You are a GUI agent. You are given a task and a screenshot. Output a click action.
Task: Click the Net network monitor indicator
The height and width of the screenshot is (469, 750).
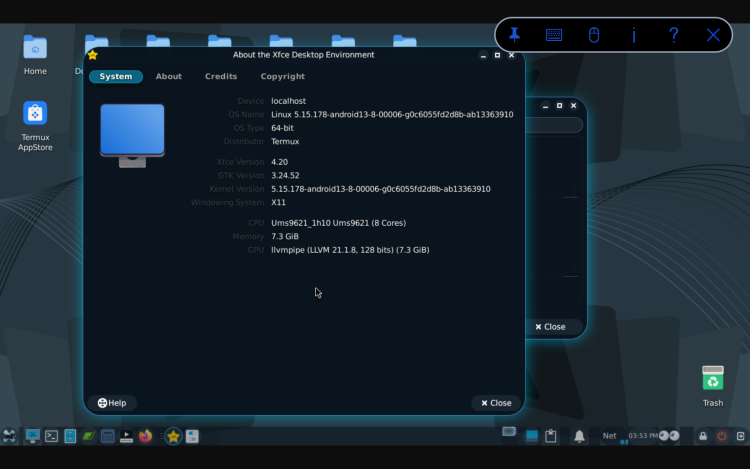pos(609,436)
